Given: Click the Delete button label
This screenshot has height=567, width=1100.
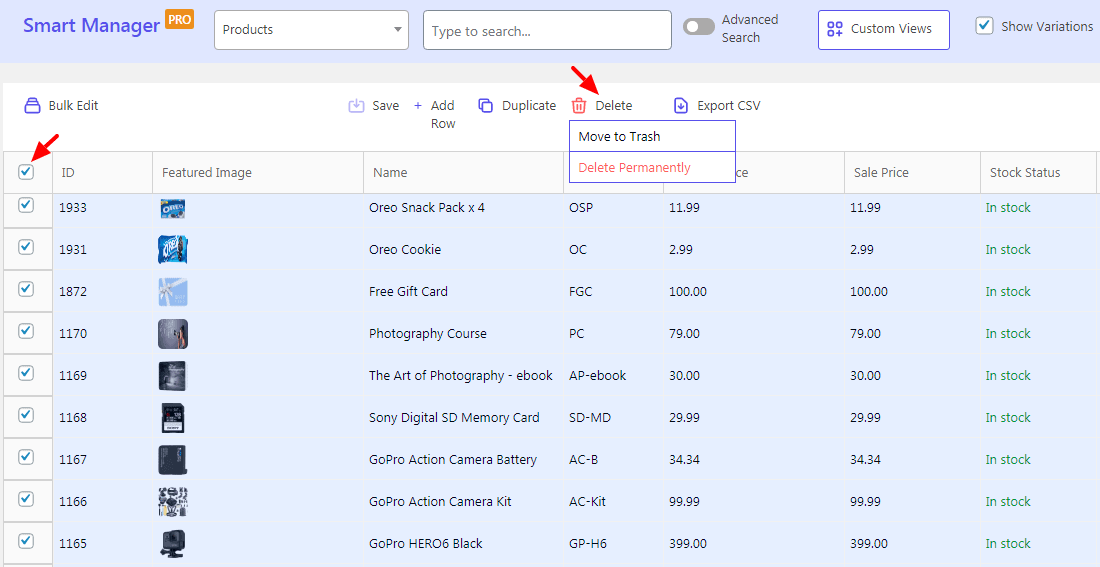Looking at the screenshot, I should 614,106.
